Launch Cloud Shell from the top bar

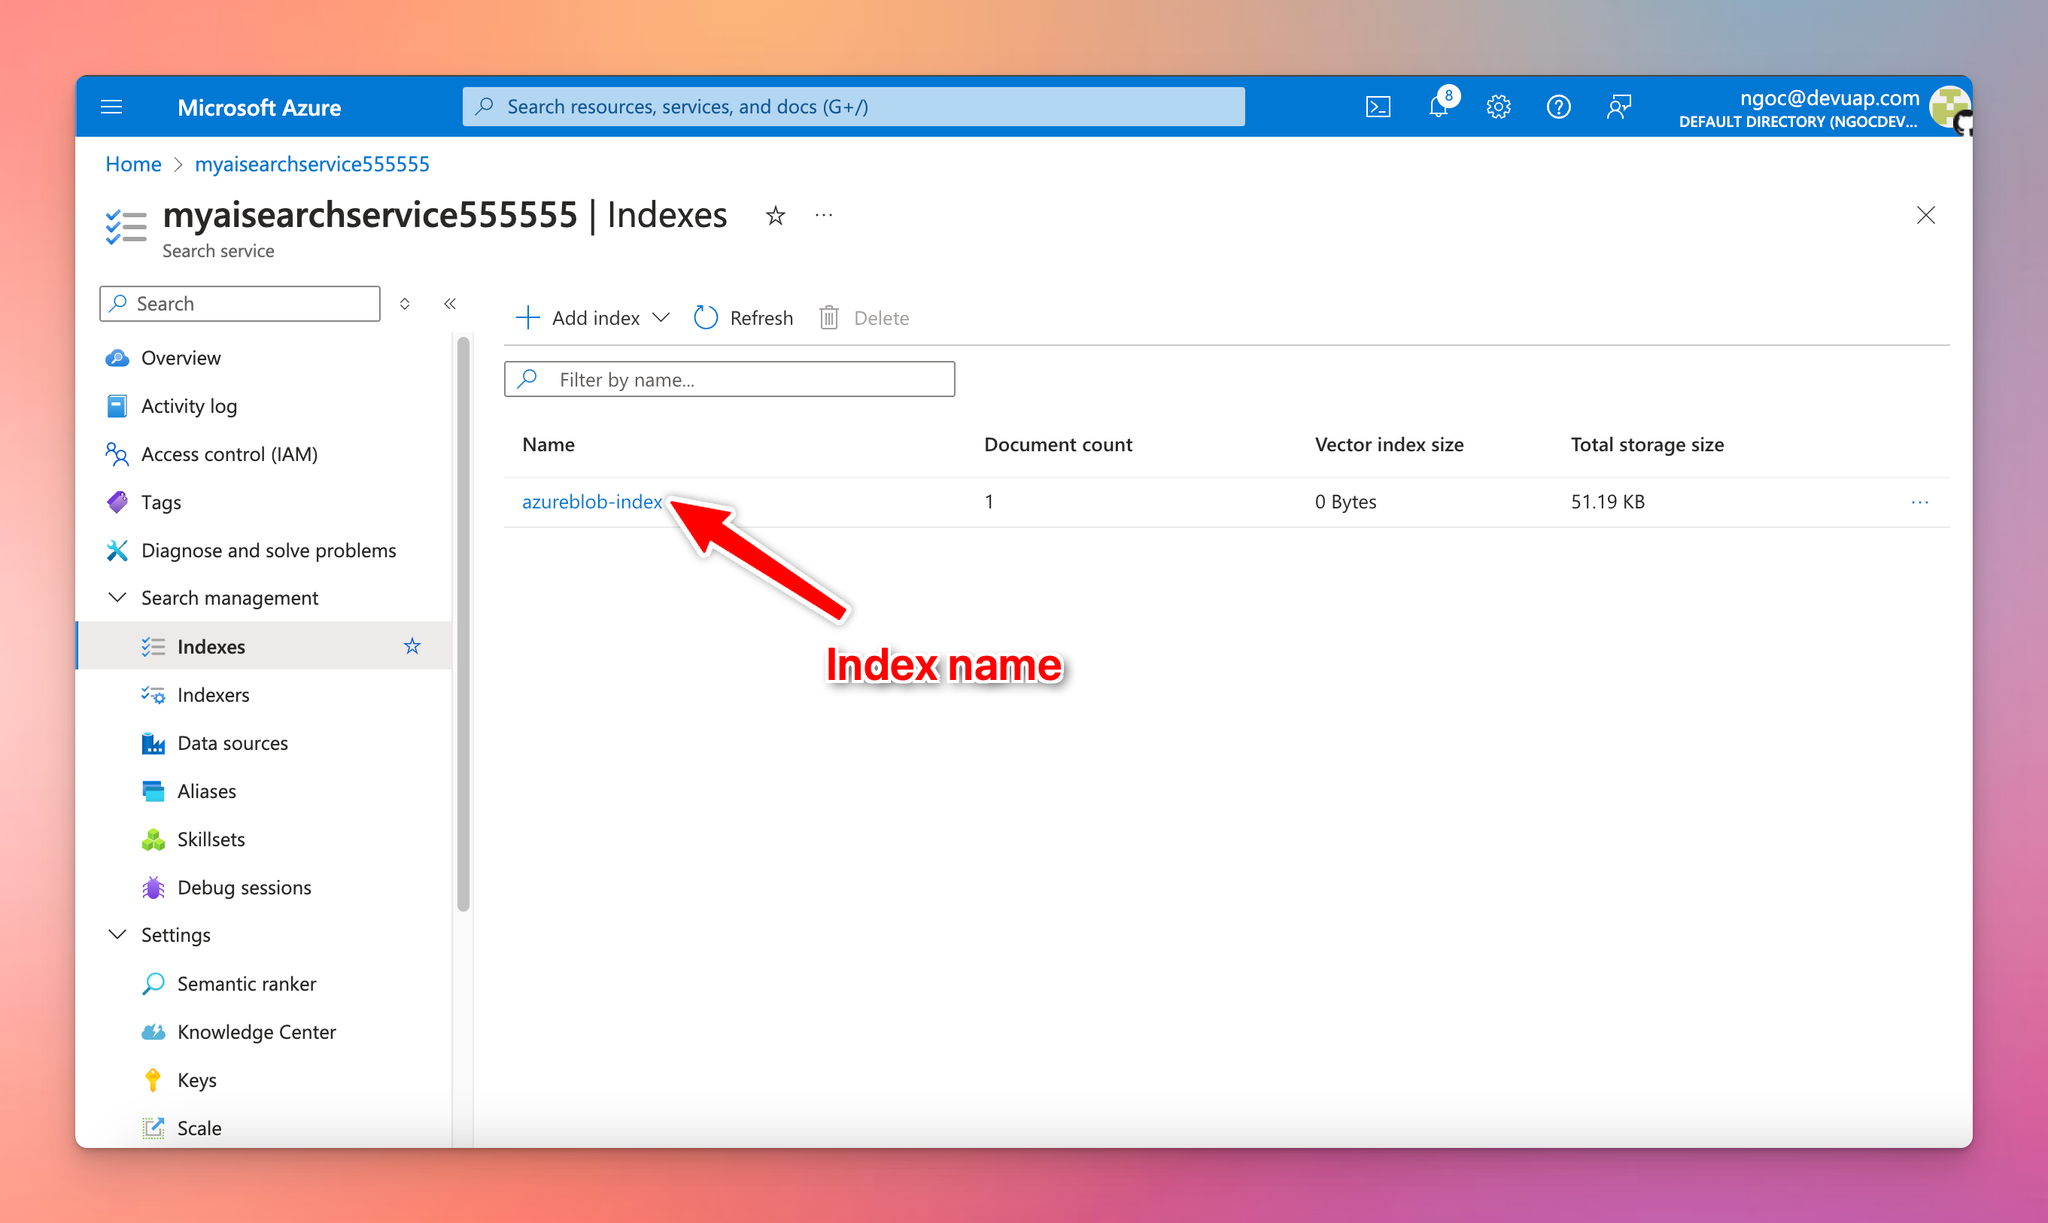click(x=1378, y=107)
